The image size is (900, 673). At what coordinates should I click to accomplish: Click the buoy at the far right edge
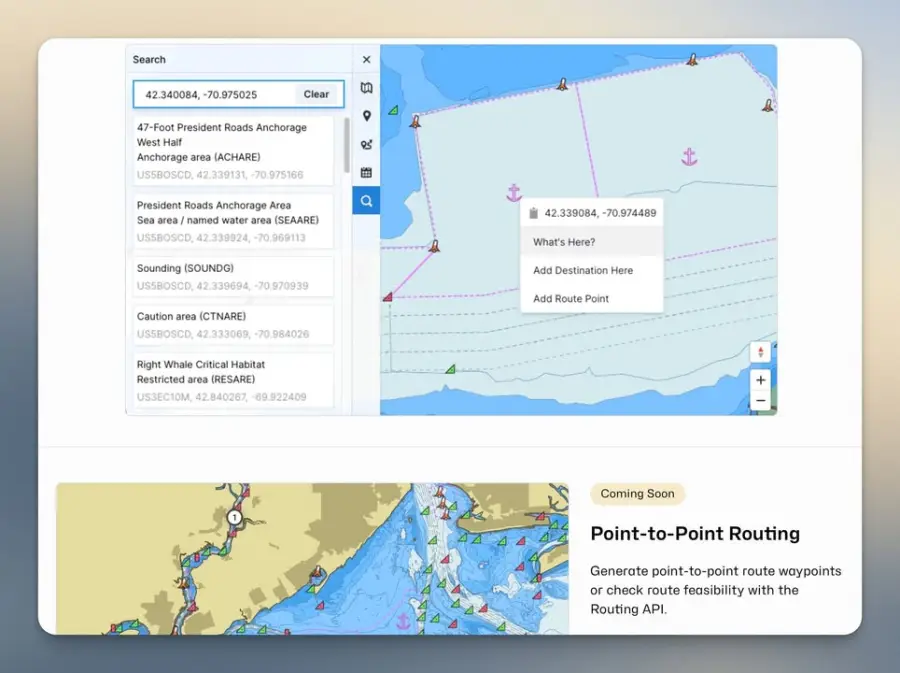767,105
